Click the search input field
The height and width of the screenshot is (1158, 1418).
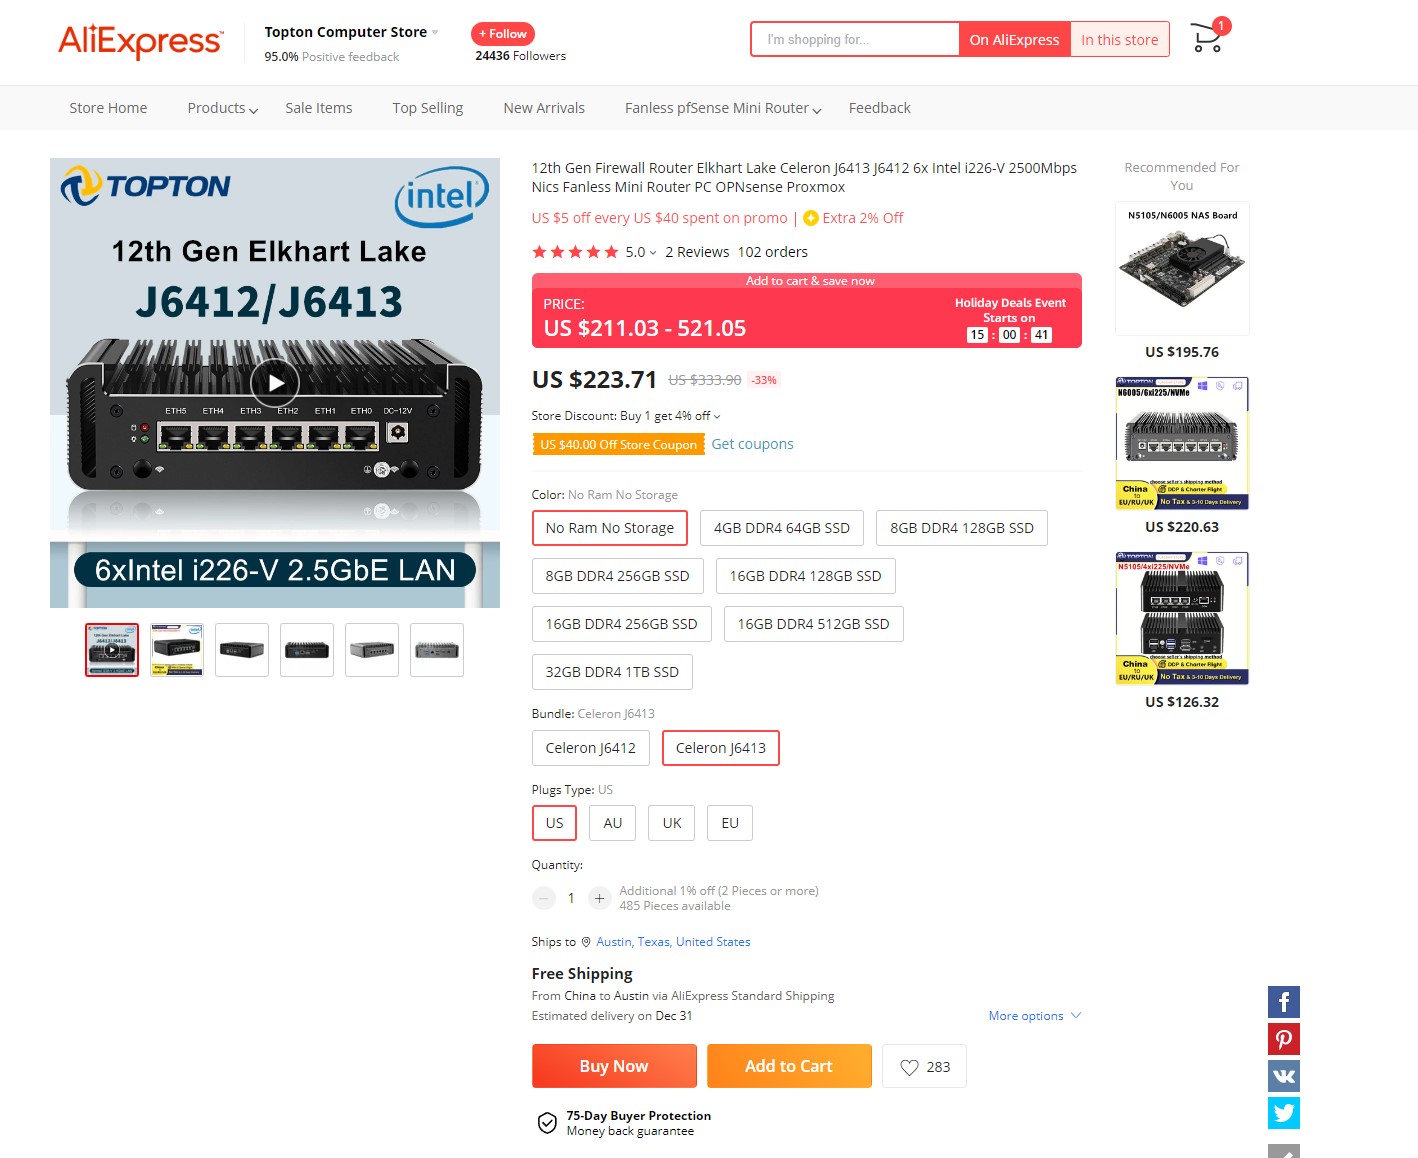855,40
